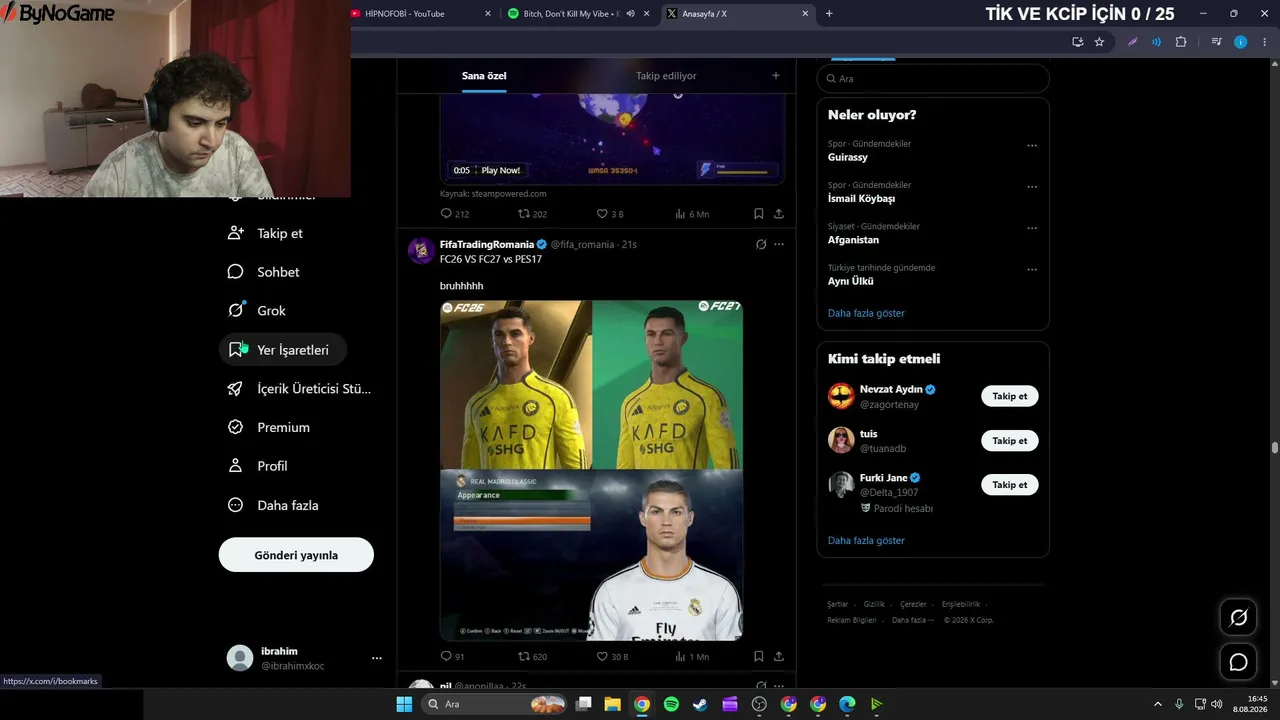The image size is (1280, 720).
Task: Open the FC27 Ronaldo image
Action: coord(668,385)
